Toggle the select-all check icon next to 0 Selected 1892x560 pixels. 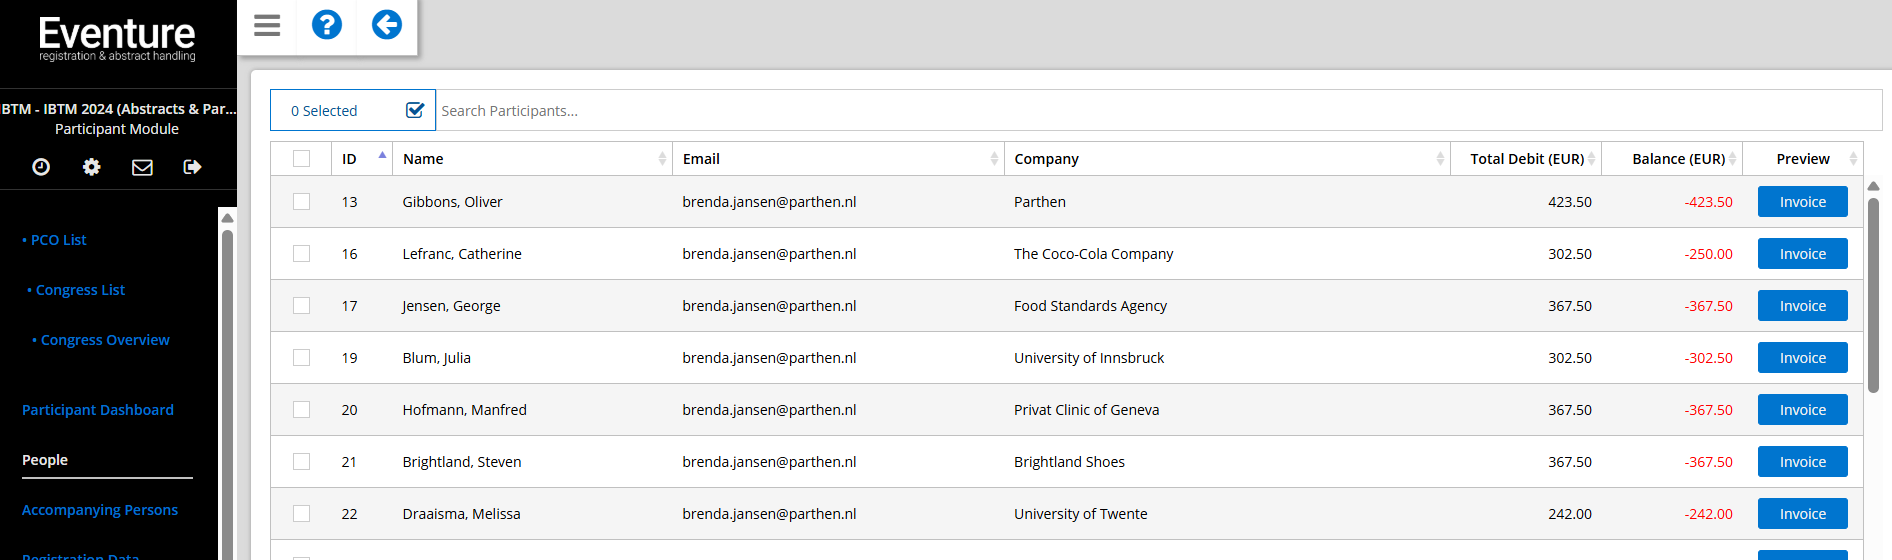pyautogui.click(x=415, y=110)
